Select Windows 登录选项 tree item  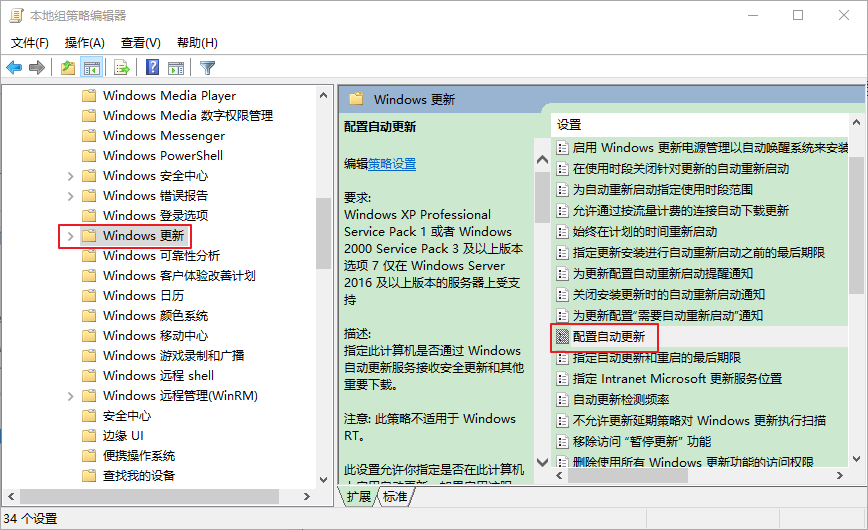point(156,215)
